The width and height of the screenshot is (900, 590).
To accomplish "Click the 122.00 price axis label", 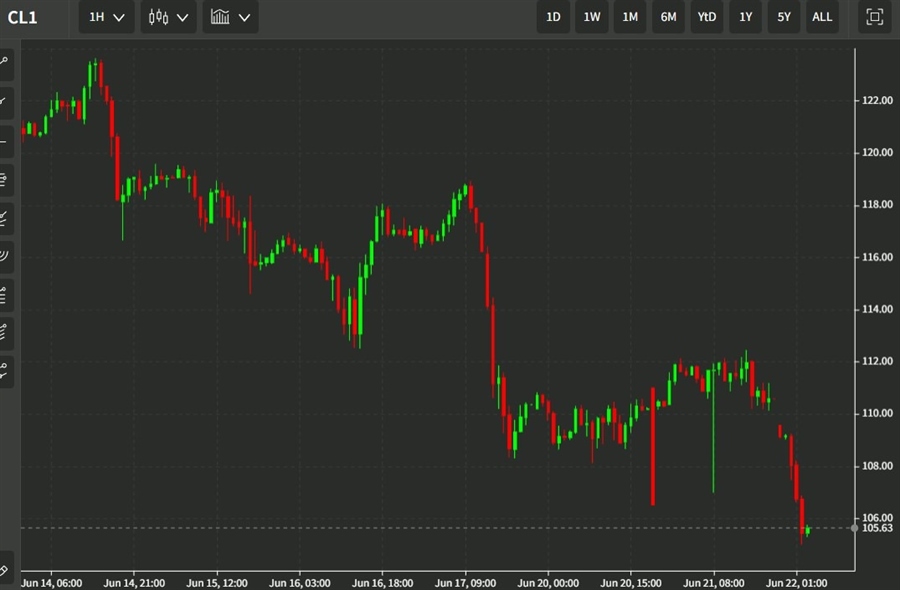I will [x=878, y=100].
